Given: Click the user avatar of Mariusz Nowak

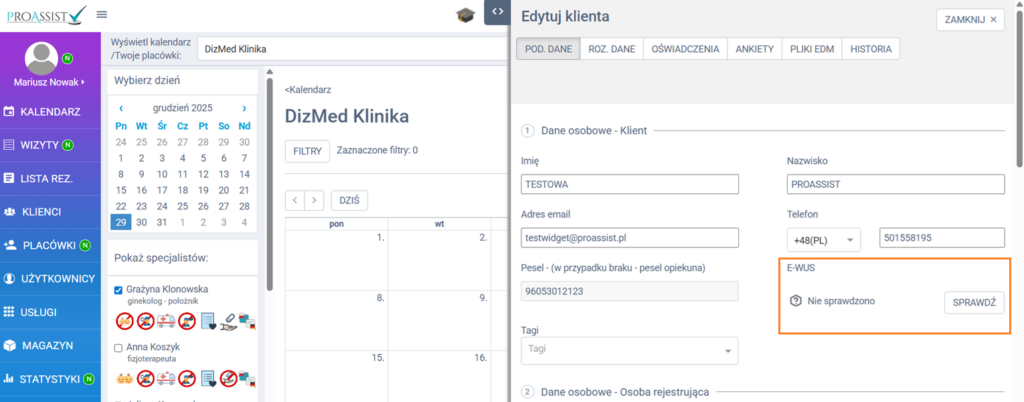Looking at the screenshot, I should 41,59.
